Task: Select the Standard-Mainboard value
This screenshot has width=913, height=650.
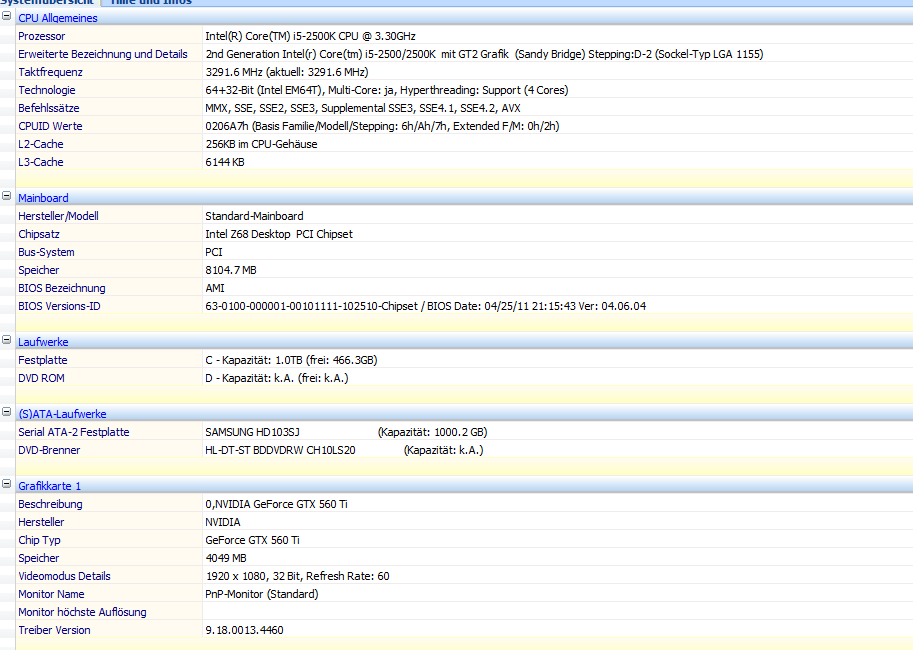Action: 254,216
